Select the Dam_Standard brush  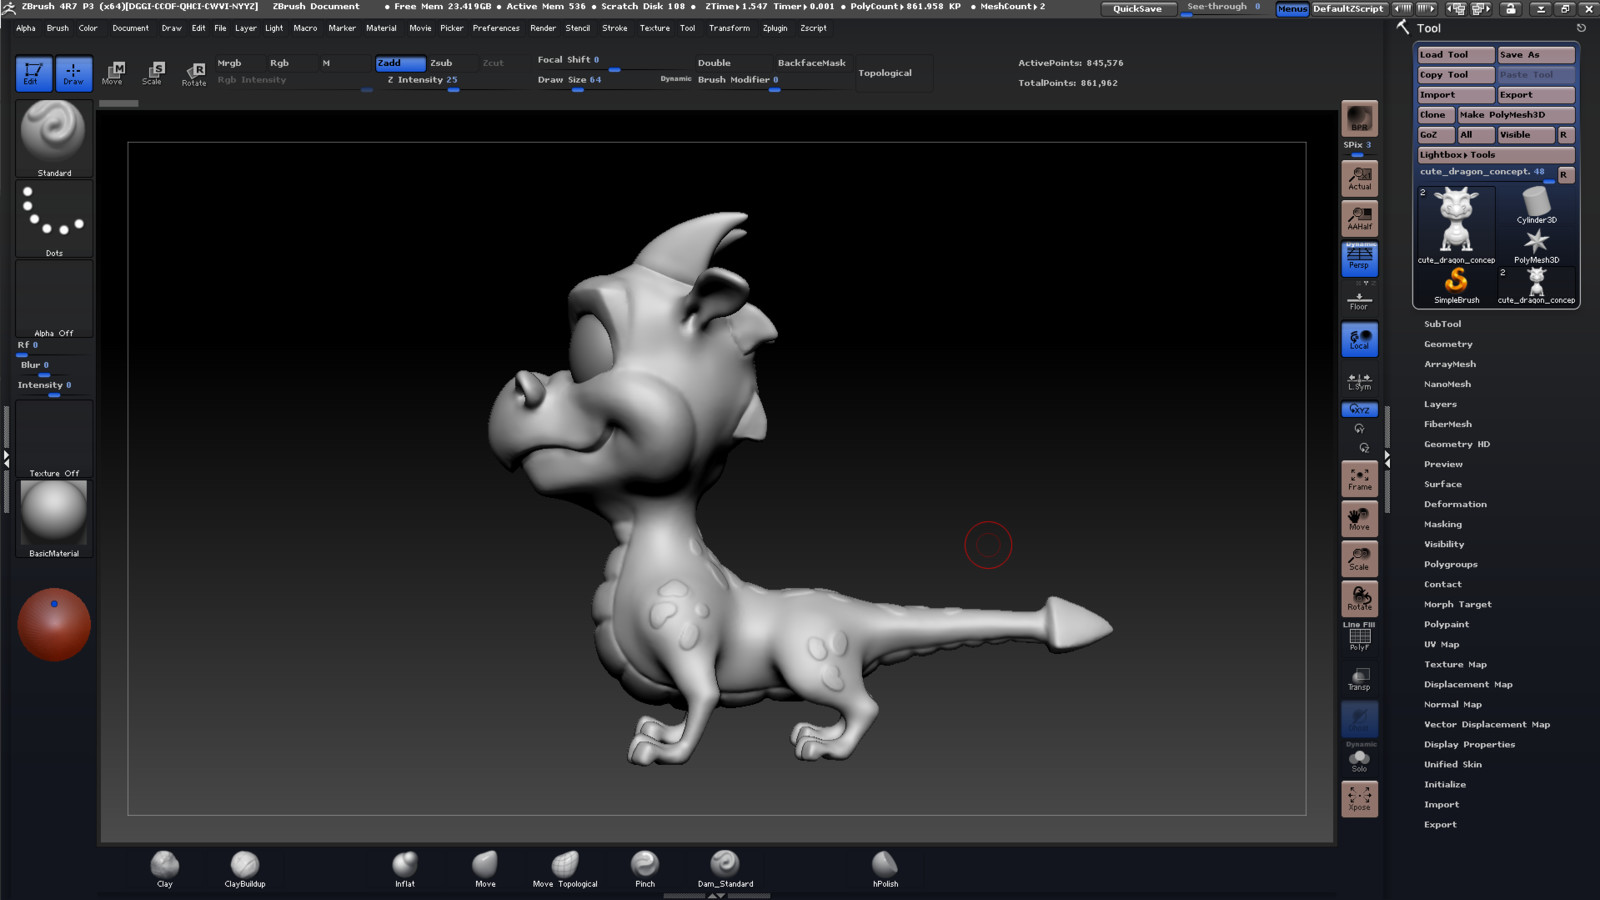[x=725, y=868]
